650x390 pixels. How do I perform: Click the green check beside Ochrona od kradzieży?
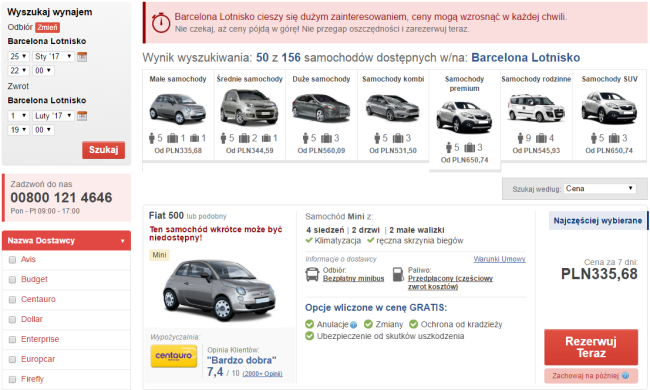413,324
